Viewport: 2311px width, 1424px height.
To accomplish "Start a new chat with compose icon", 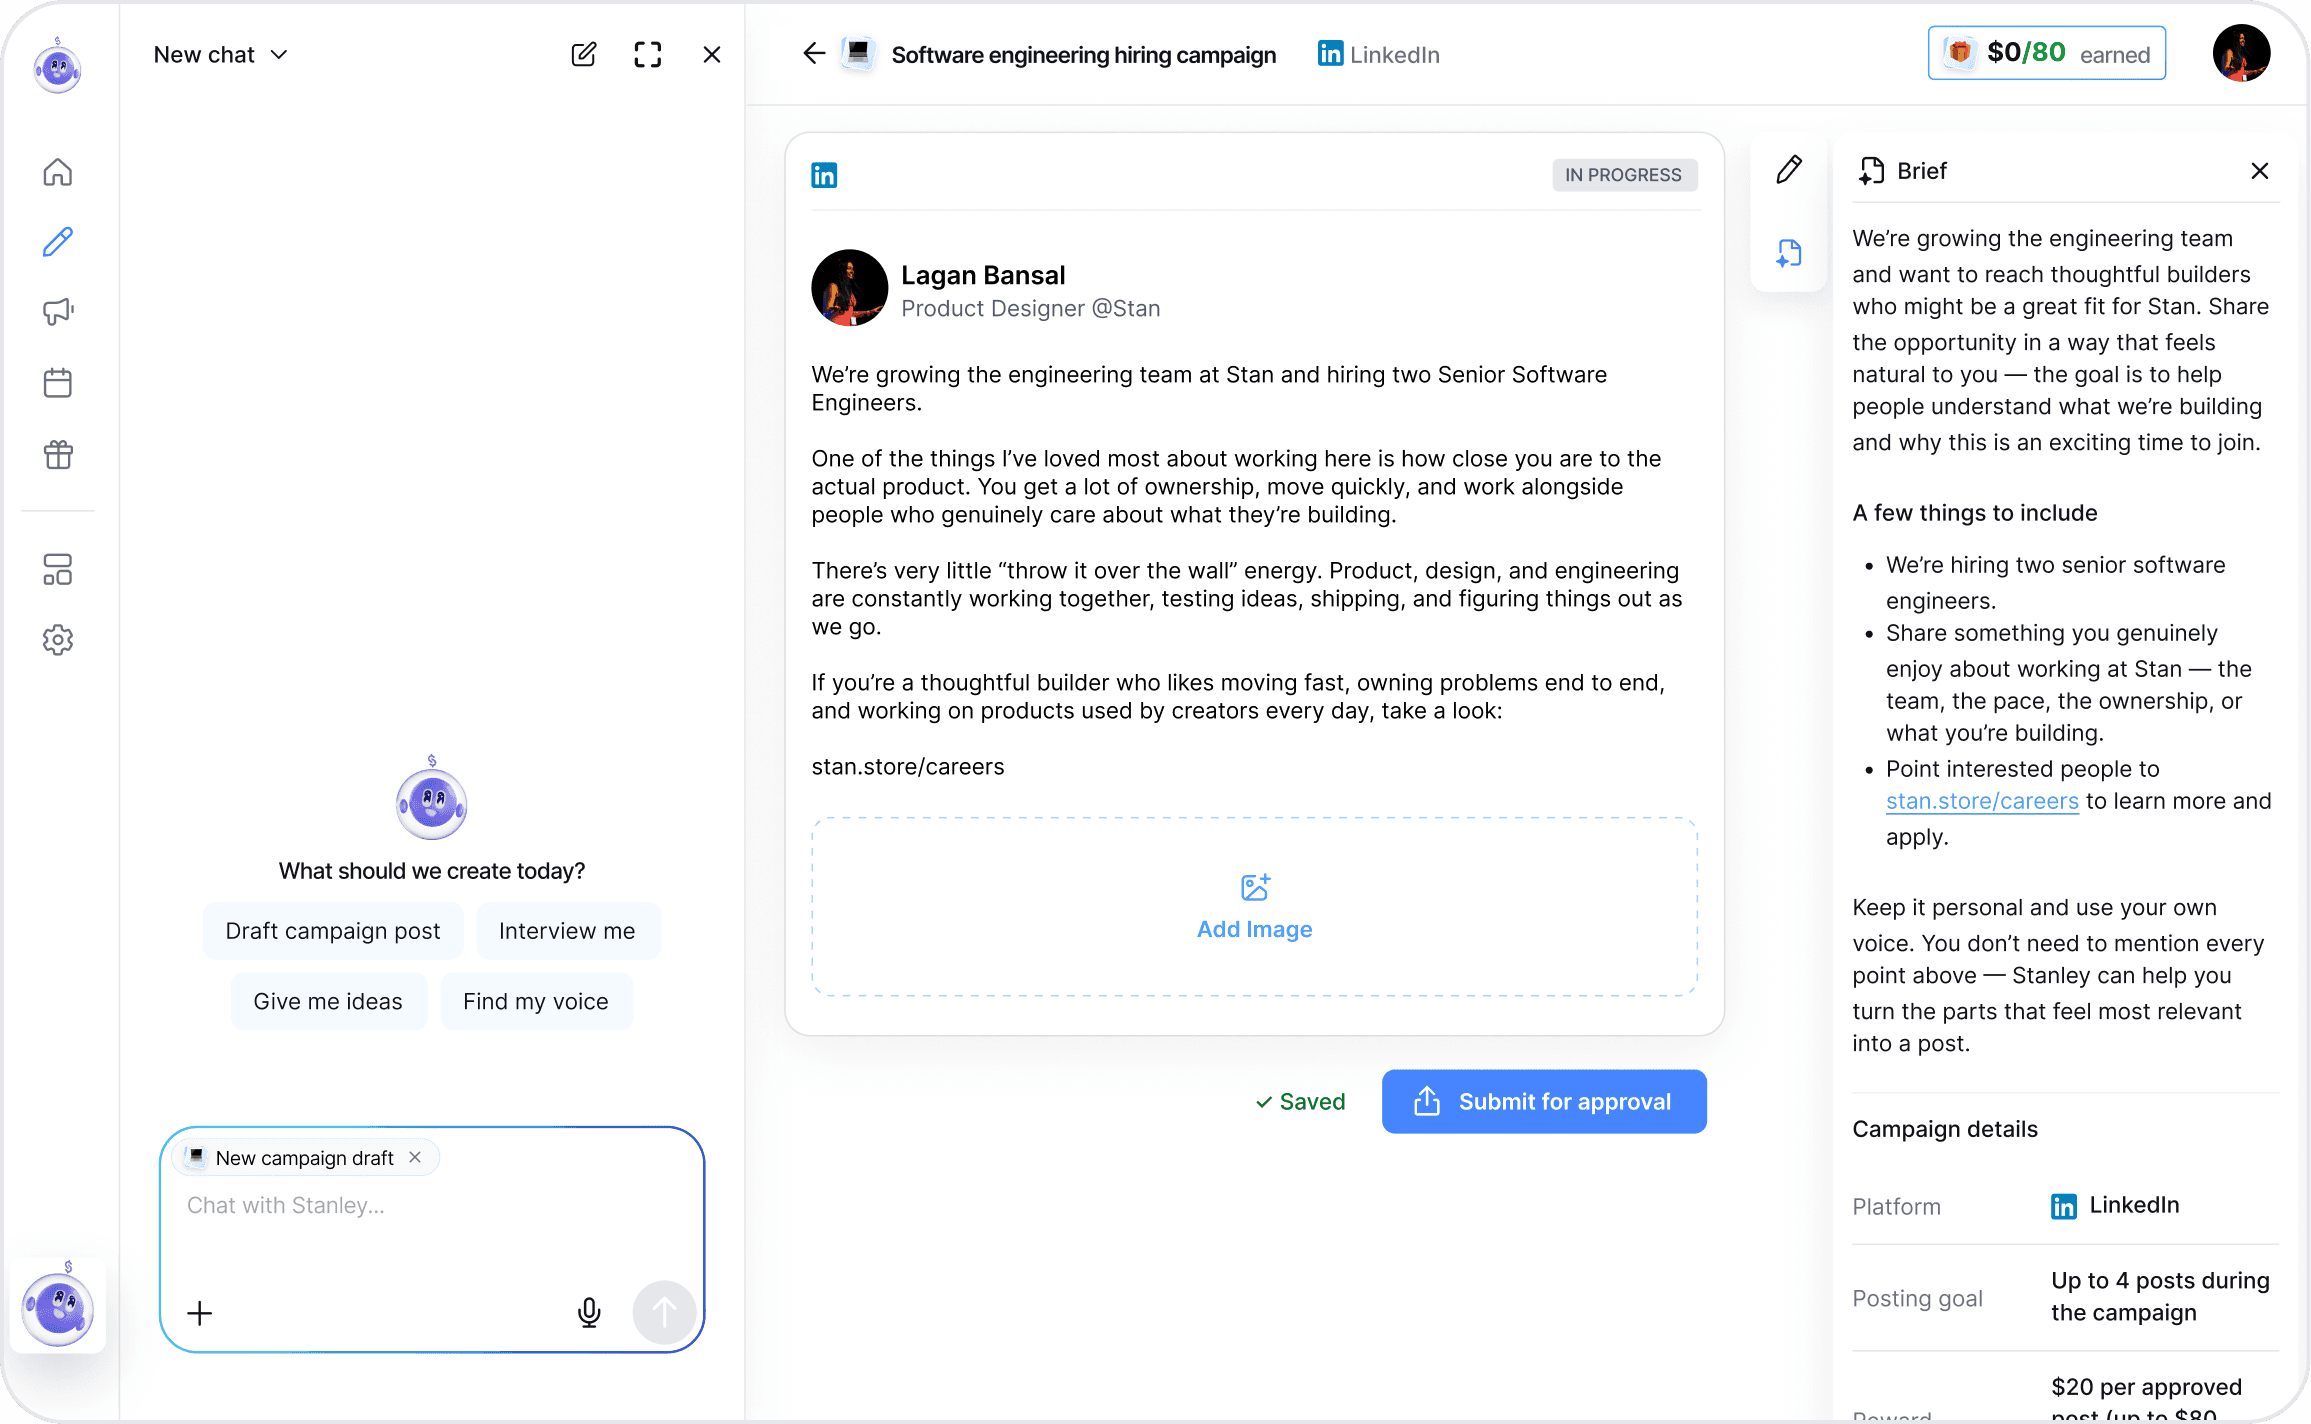I will [x=584, y=55].
